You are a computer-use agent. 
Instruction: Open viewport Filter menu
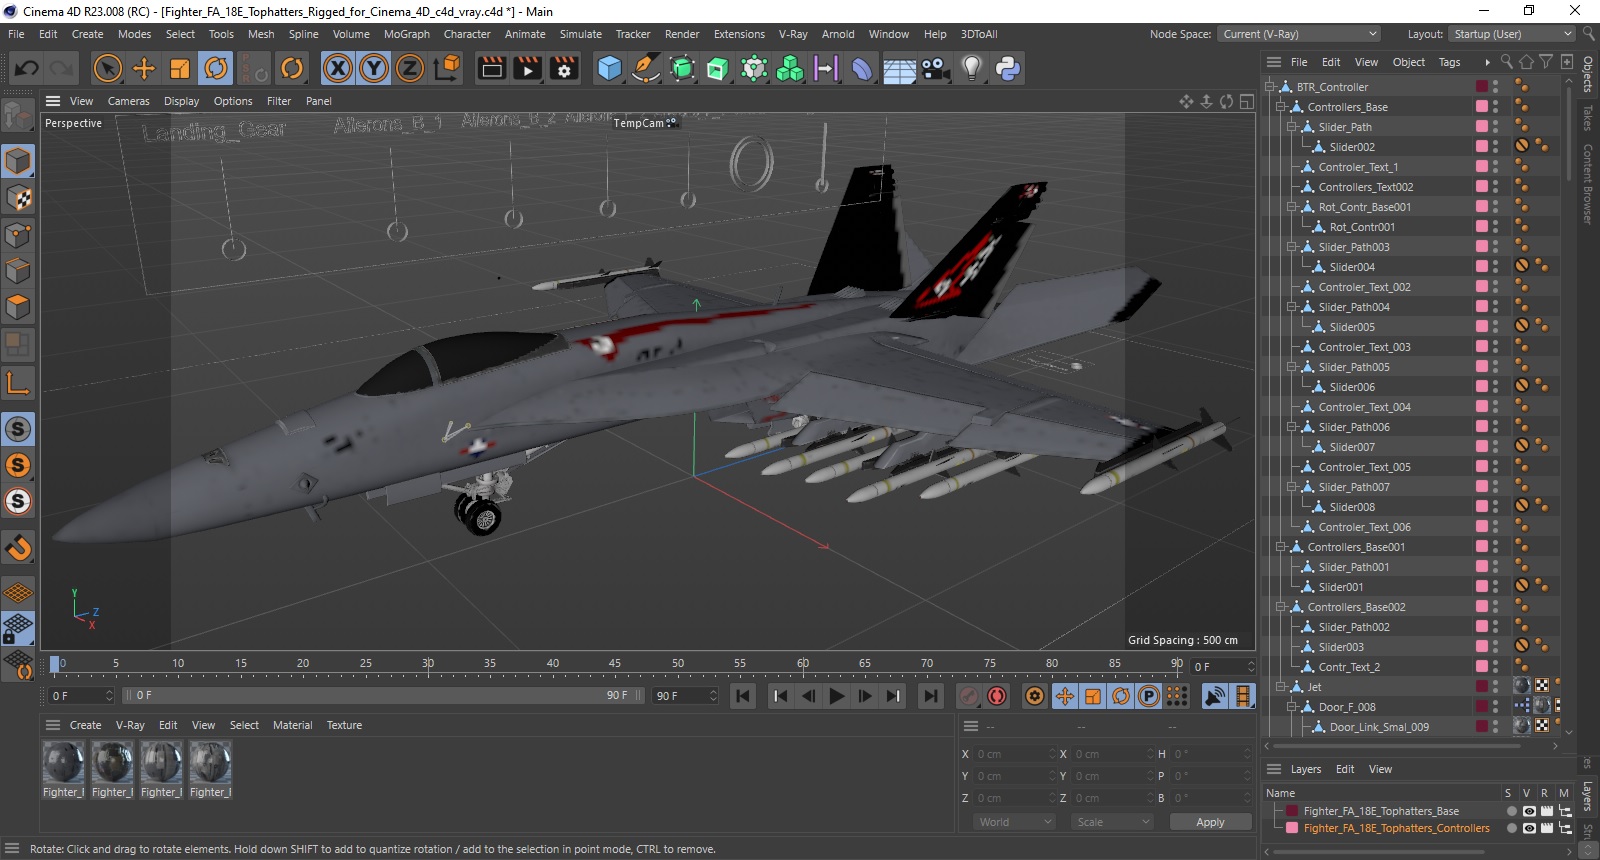tap(279, 101)
